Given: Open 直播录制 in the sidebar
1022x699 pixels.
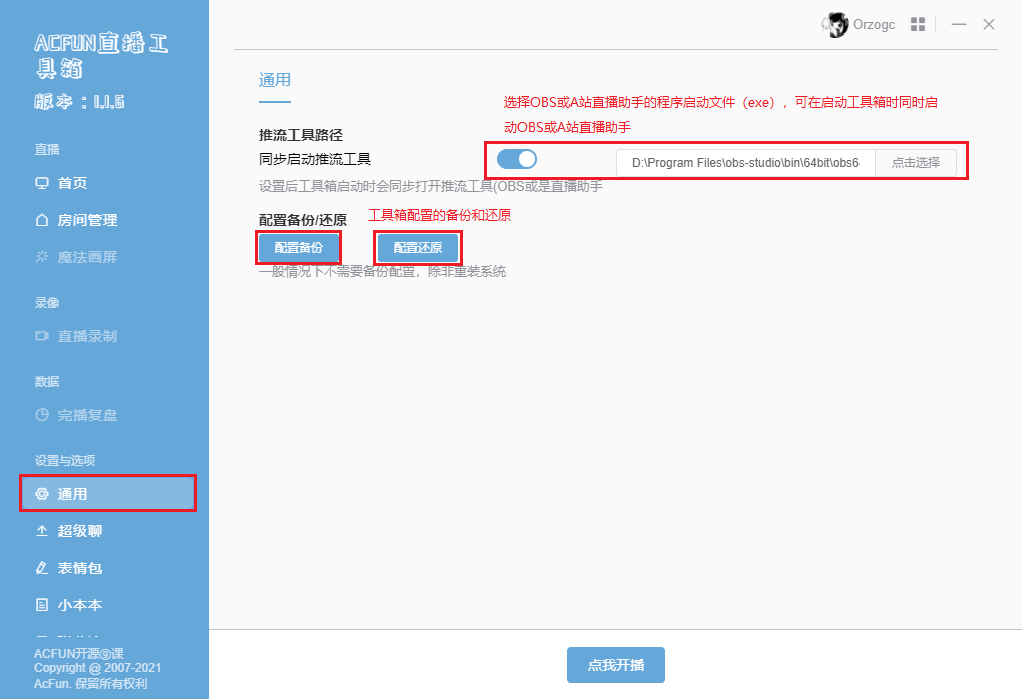Looking at the screenshot, I should point(108,336).
